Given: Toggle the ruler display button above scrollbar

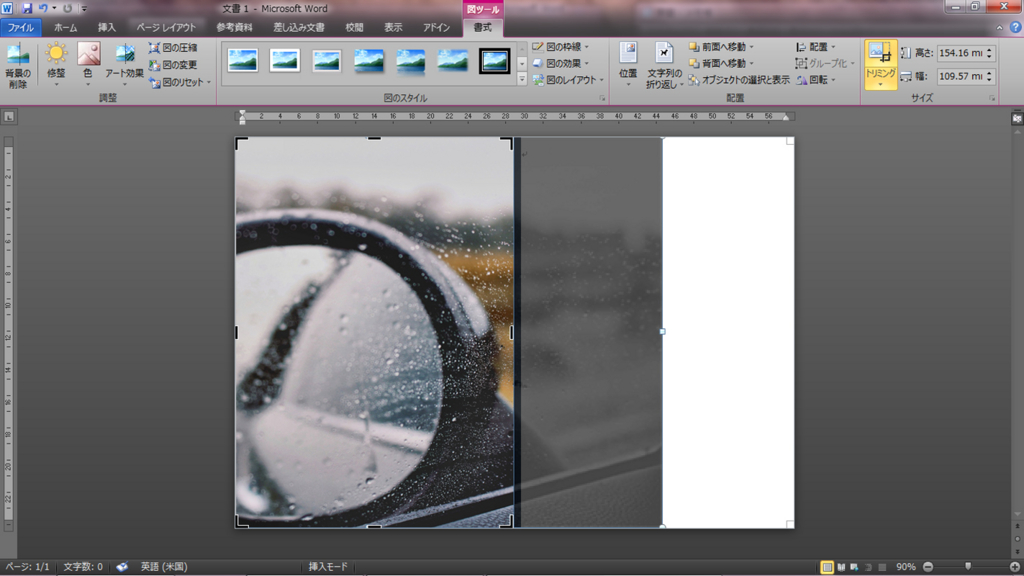Looking at the screenshot, I should (1017, 118).
